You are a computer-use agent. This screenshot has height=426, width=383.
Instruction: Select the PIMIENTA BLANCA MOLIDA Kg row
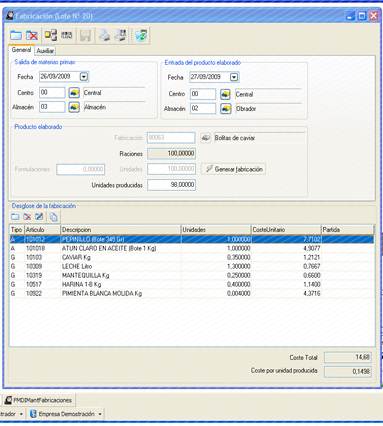tap(192, 293)
